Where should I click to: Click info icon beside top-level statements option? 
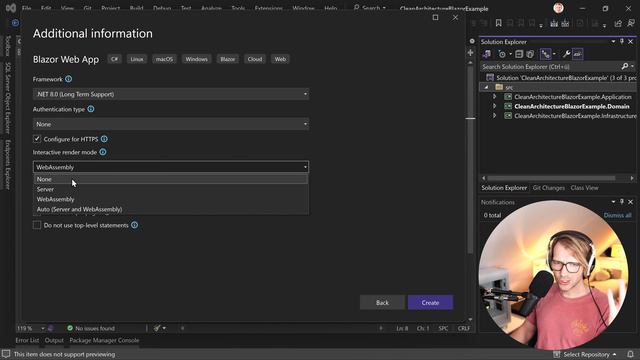(x=134, y=225)
